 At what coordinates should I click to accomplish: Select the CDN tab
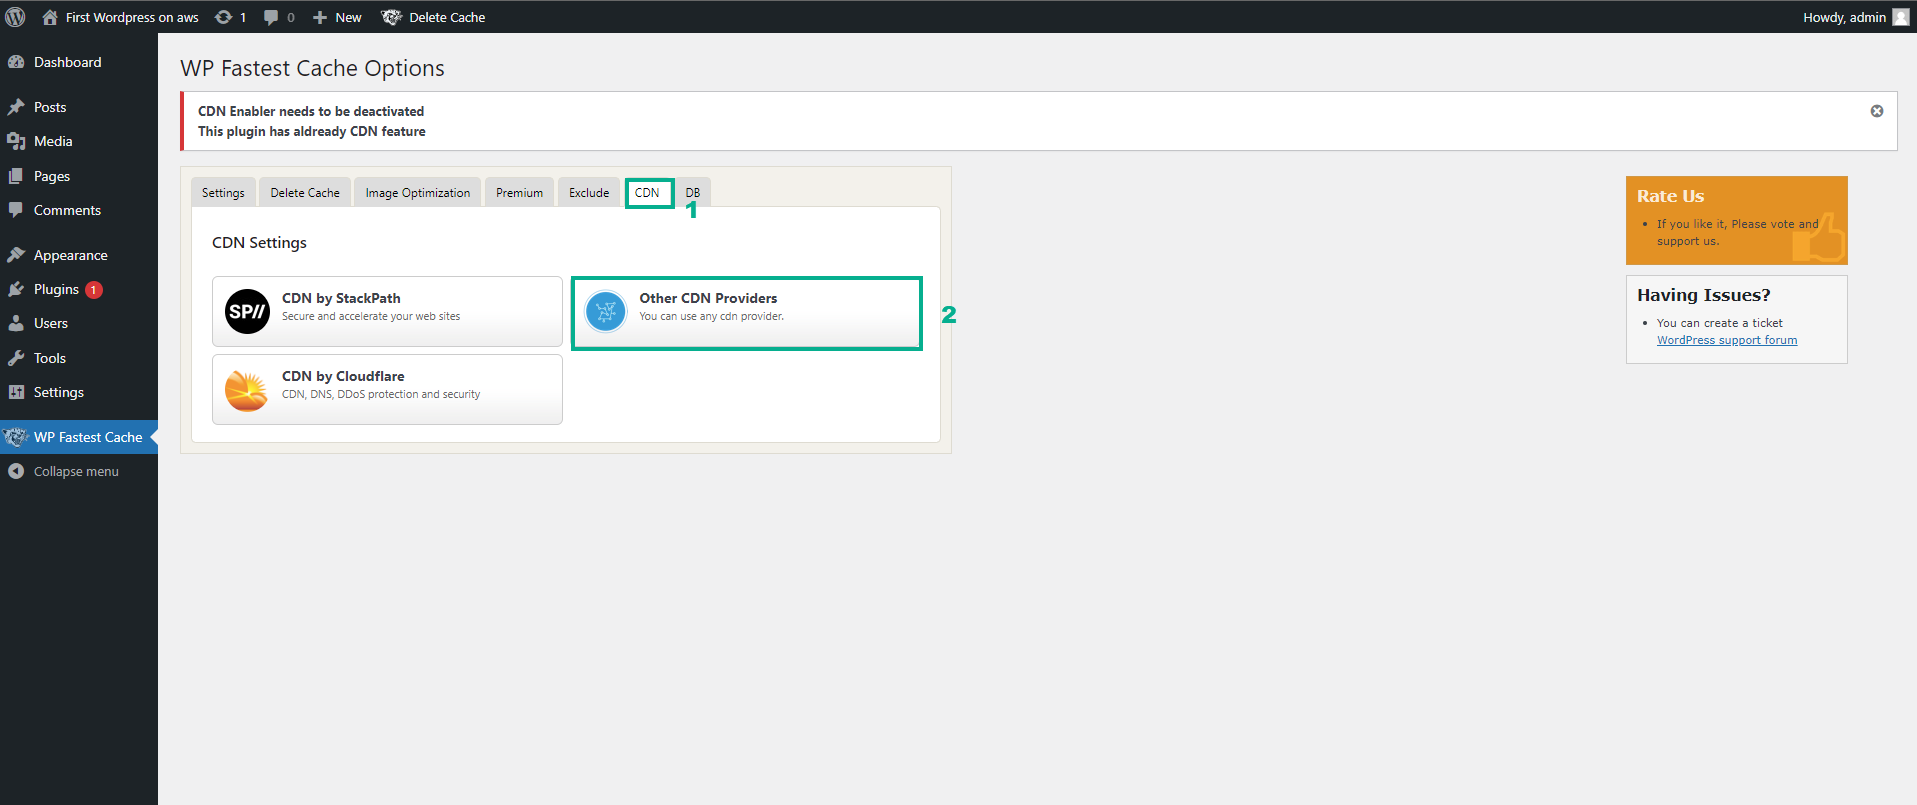tap(648, 193)
